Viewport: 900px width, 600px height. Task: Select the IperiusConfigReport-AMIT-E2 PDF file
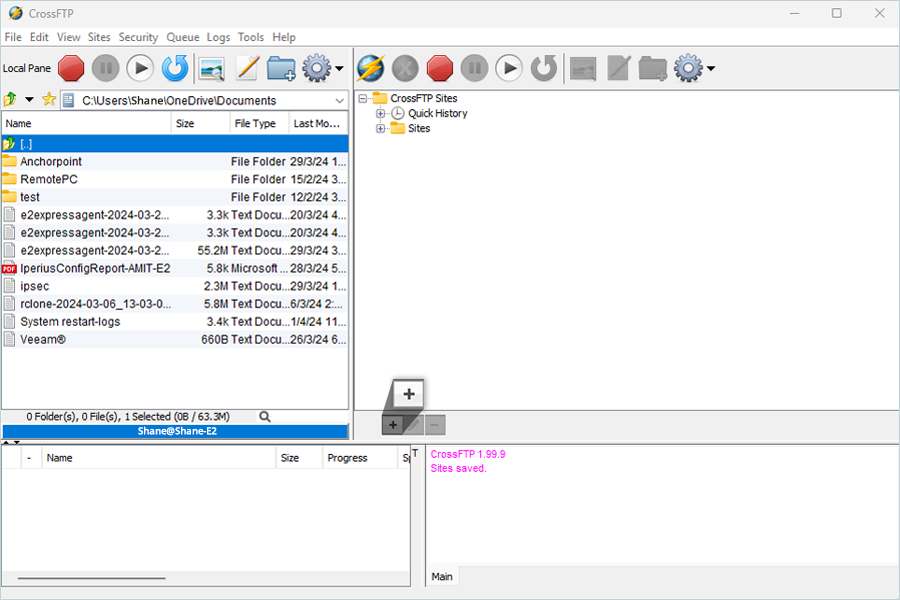(175, 268)
